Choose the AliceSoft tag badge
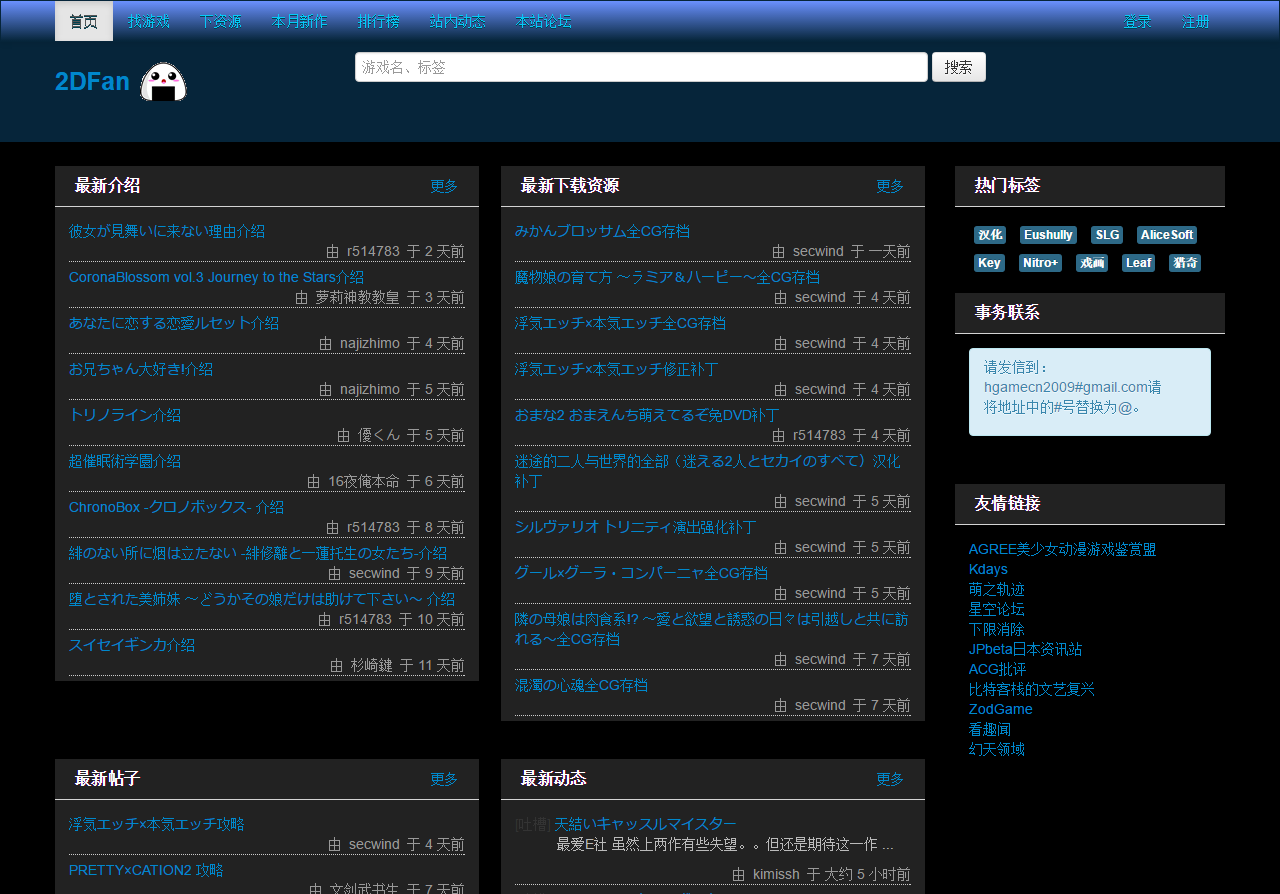Screen dimensions: 1280x894 click(x=1166, y=235)
